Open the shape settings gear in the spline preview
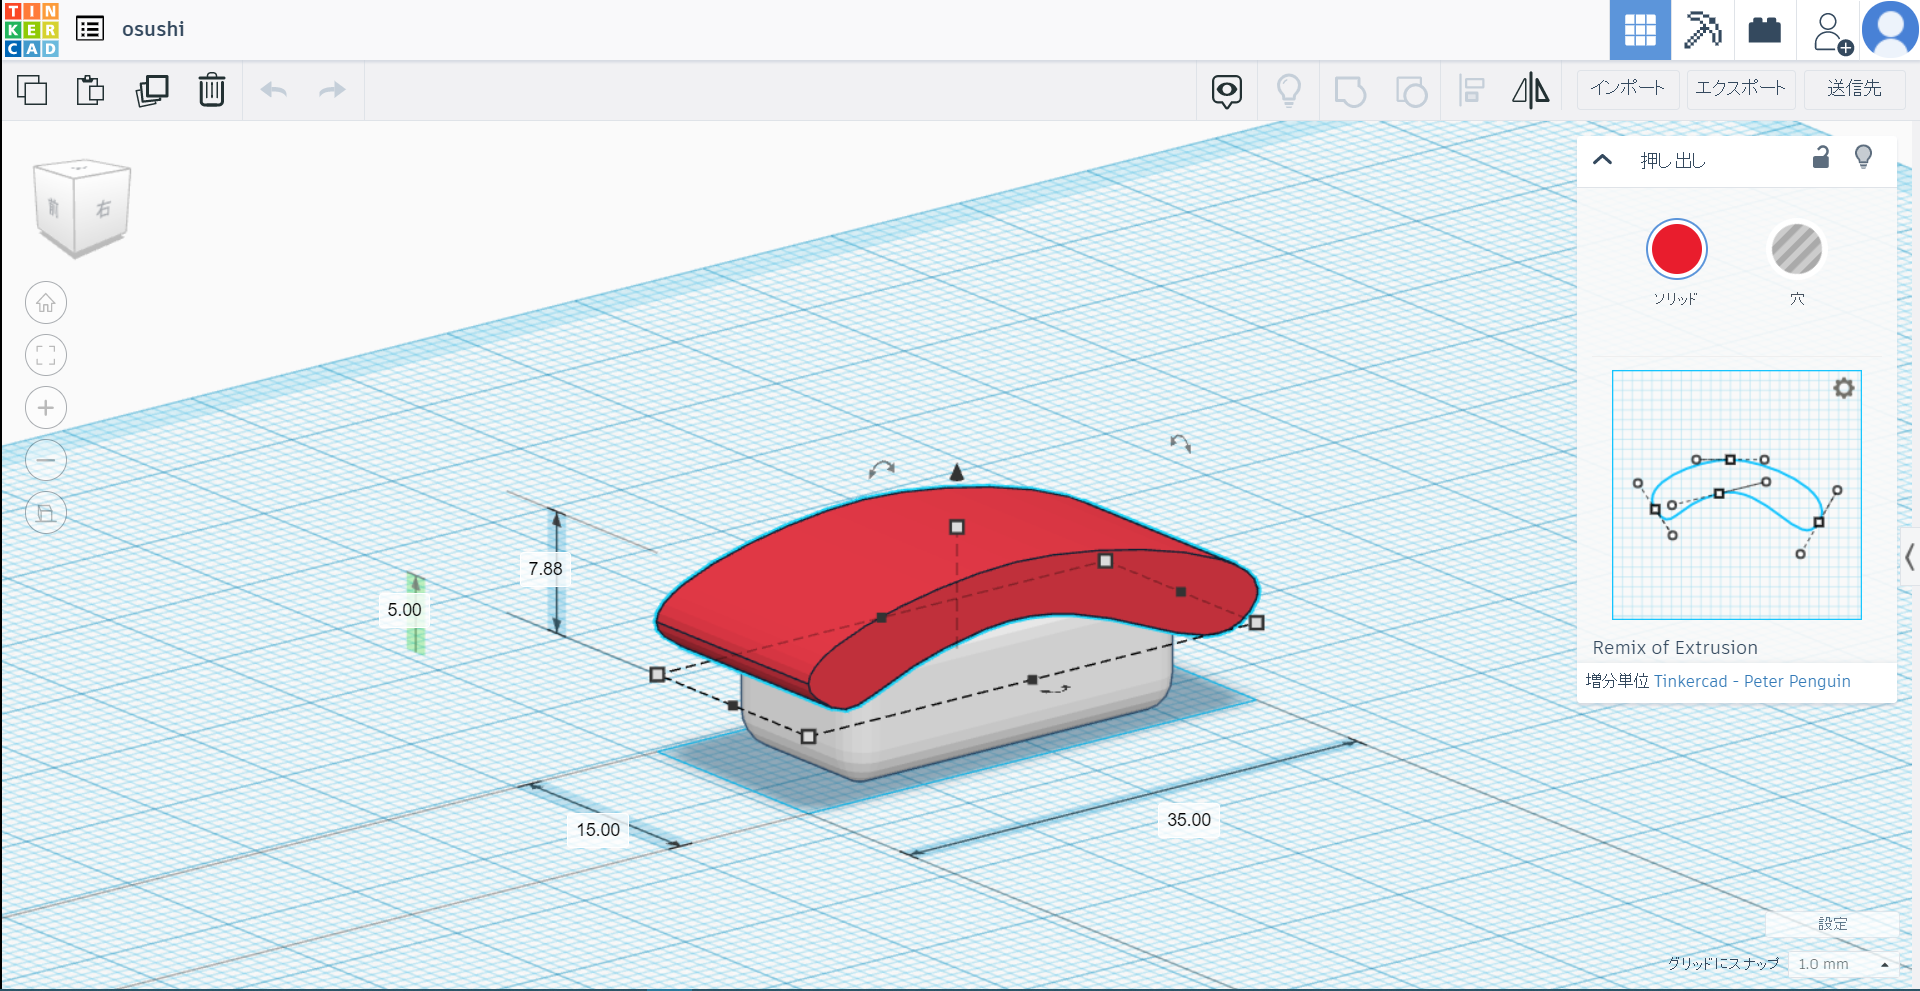This screenshot has width=1920, height=991. [1844, 388]
